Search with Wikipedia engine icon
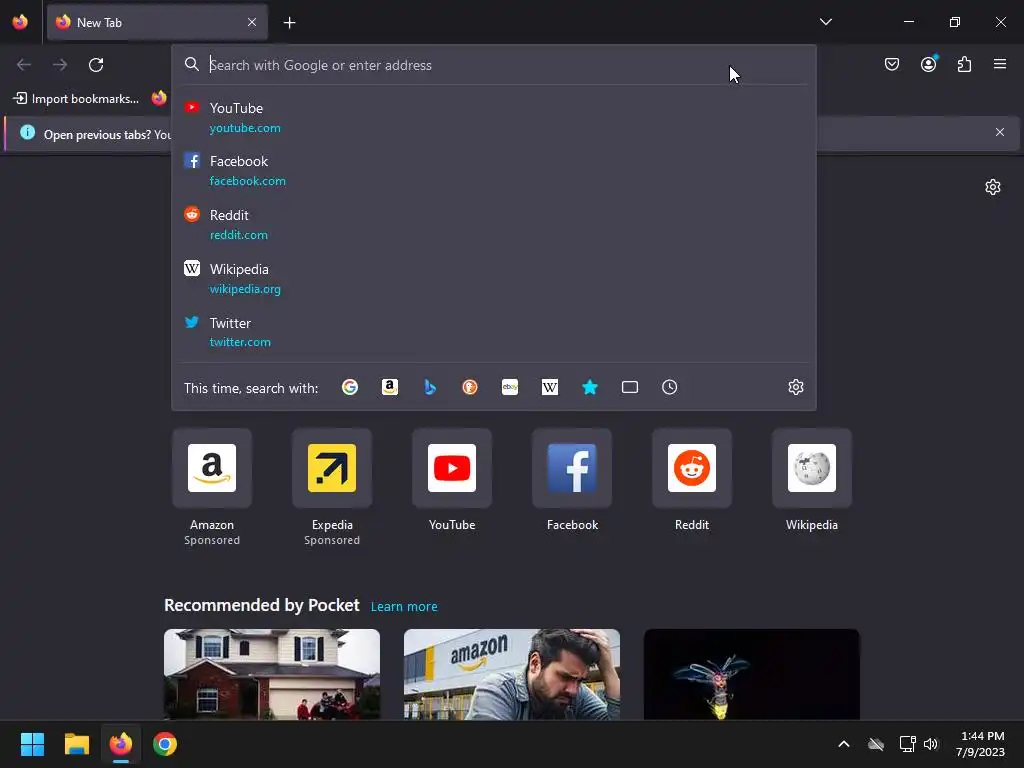This screenshot has height=768, width=1024. tap(550, 387)
